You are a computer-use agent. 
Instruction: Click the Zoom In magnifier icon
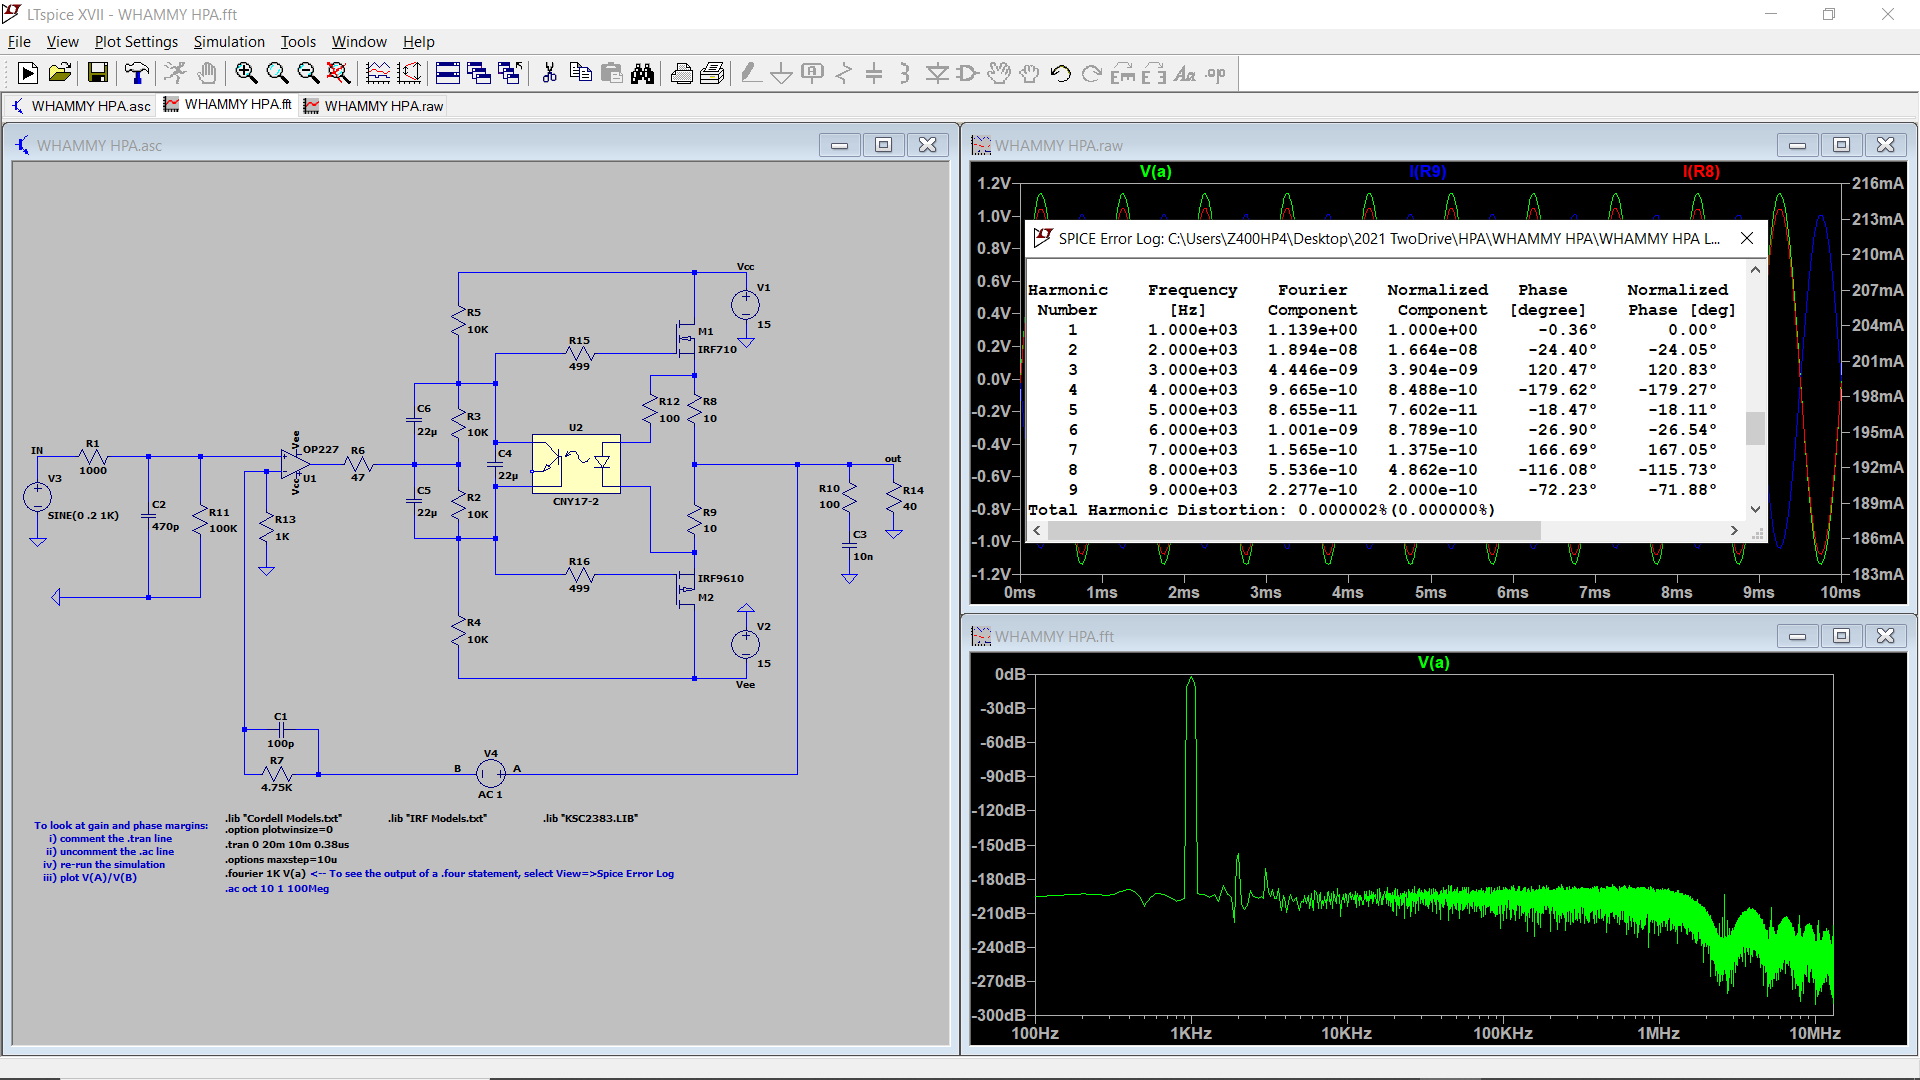[246, 73]
